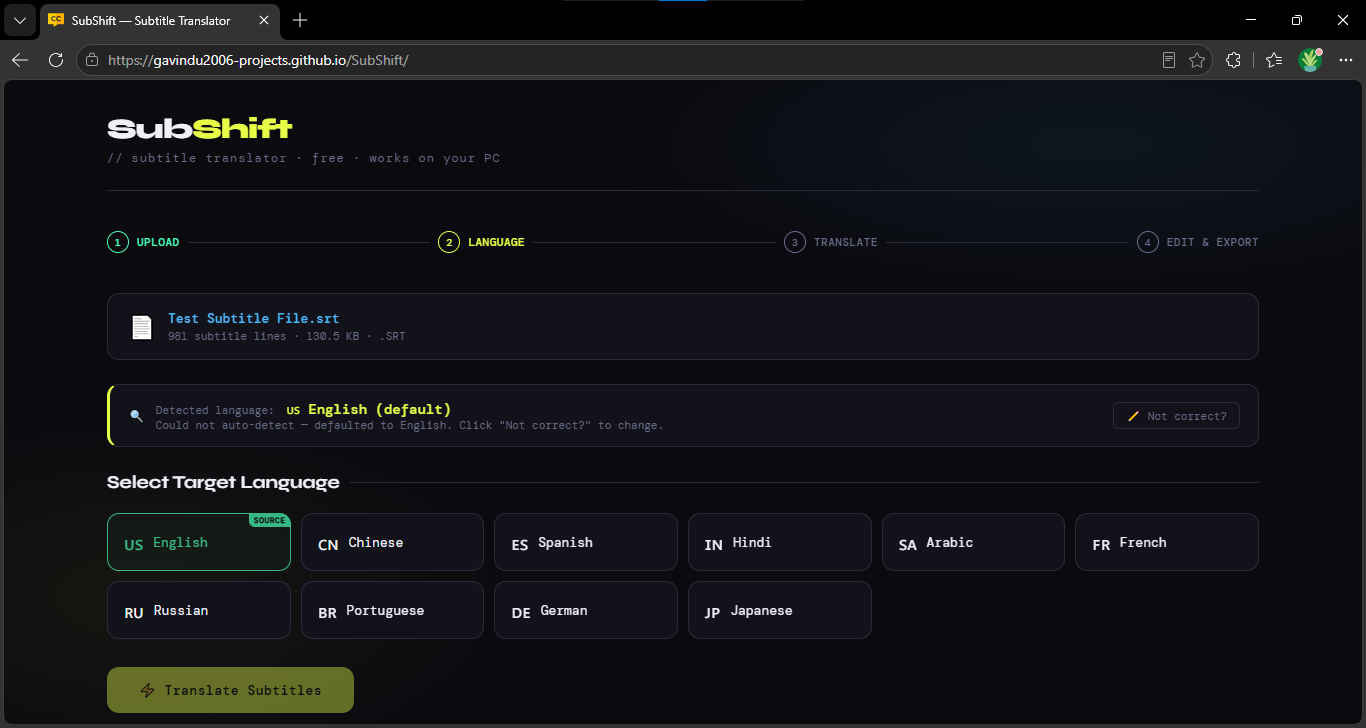The image size is (1366, 728).
Task: Choose Russian as target language
Action: (199, 610)
